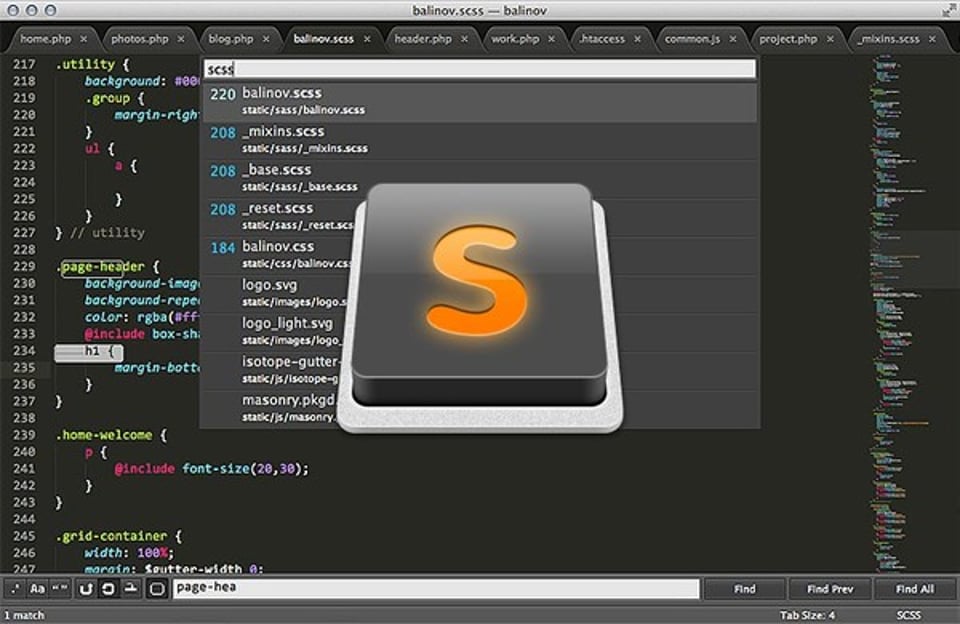The height and width of the screenshot is (624, 960).
Task: Close the common.js tab
Action: (x=733, y=38)
